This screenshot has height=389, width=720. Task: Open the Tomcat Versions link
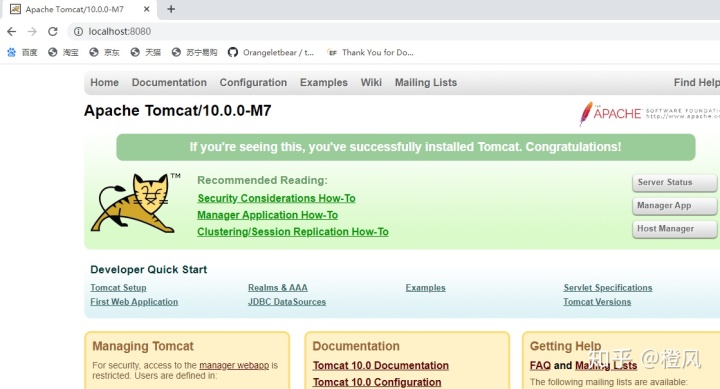coord(597,302)
